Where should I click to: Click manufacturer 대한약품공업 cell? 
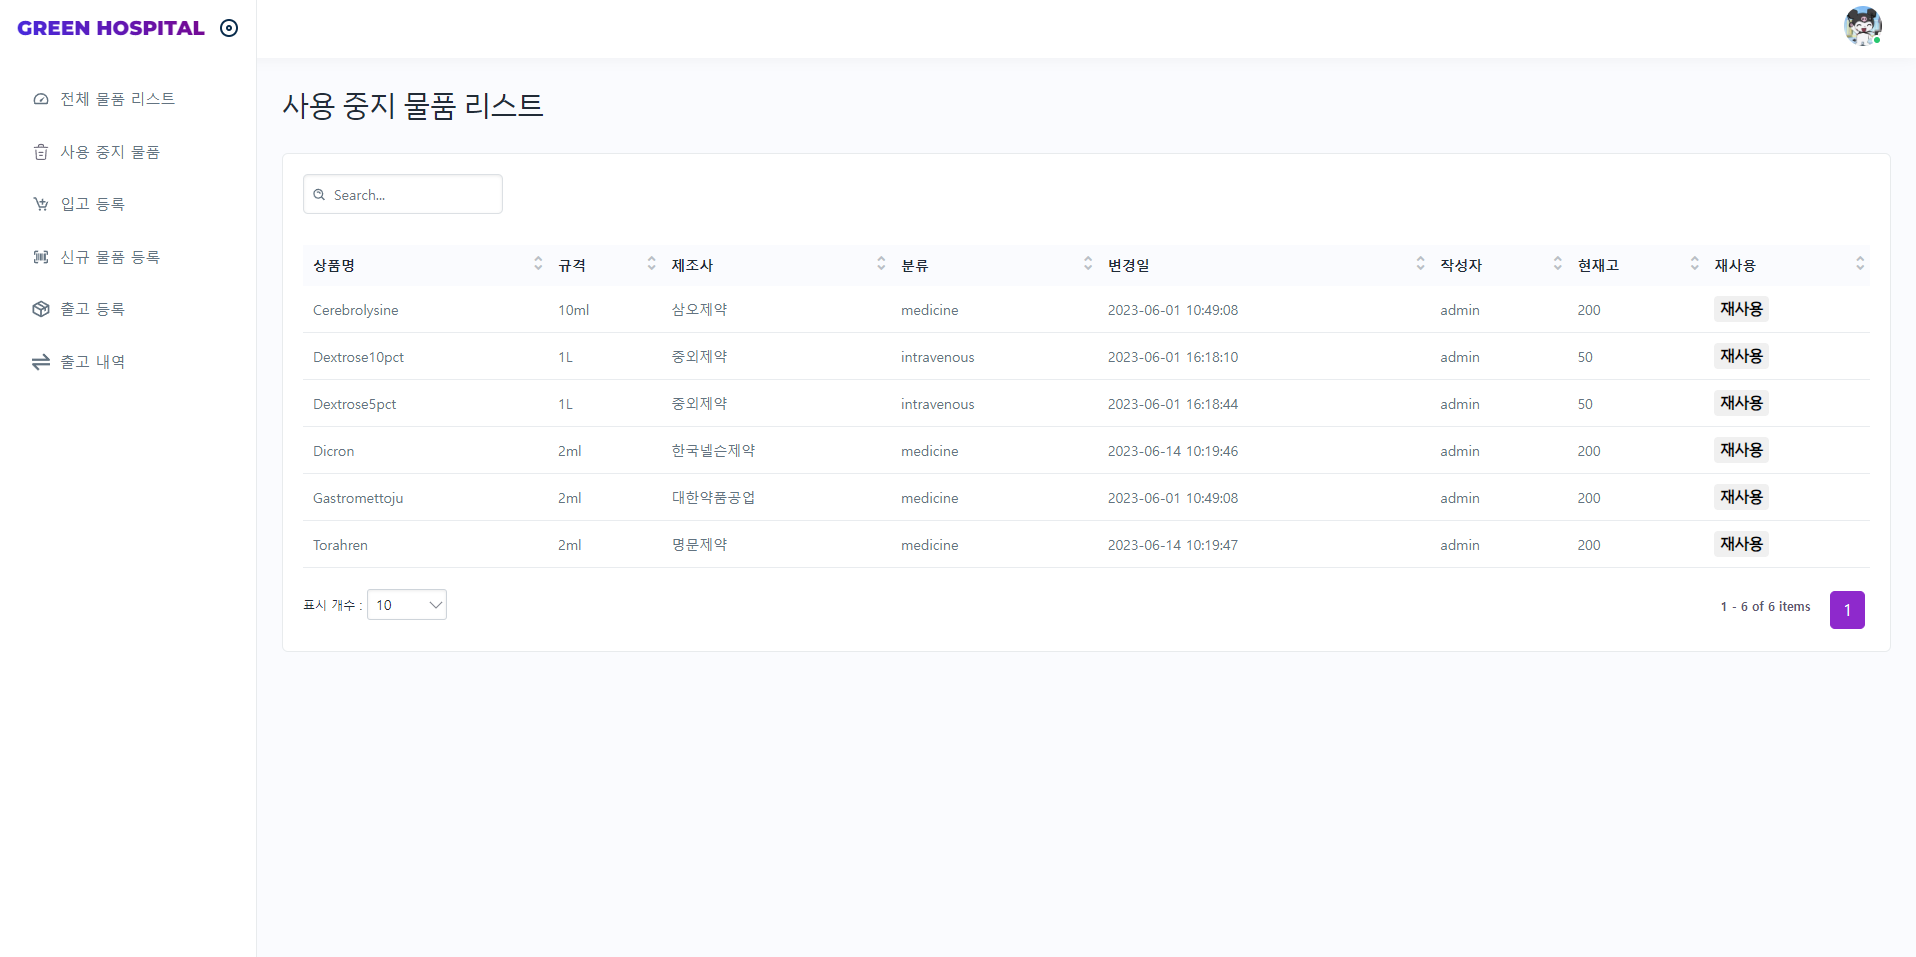pyautogui.click(x=713, y=498)
